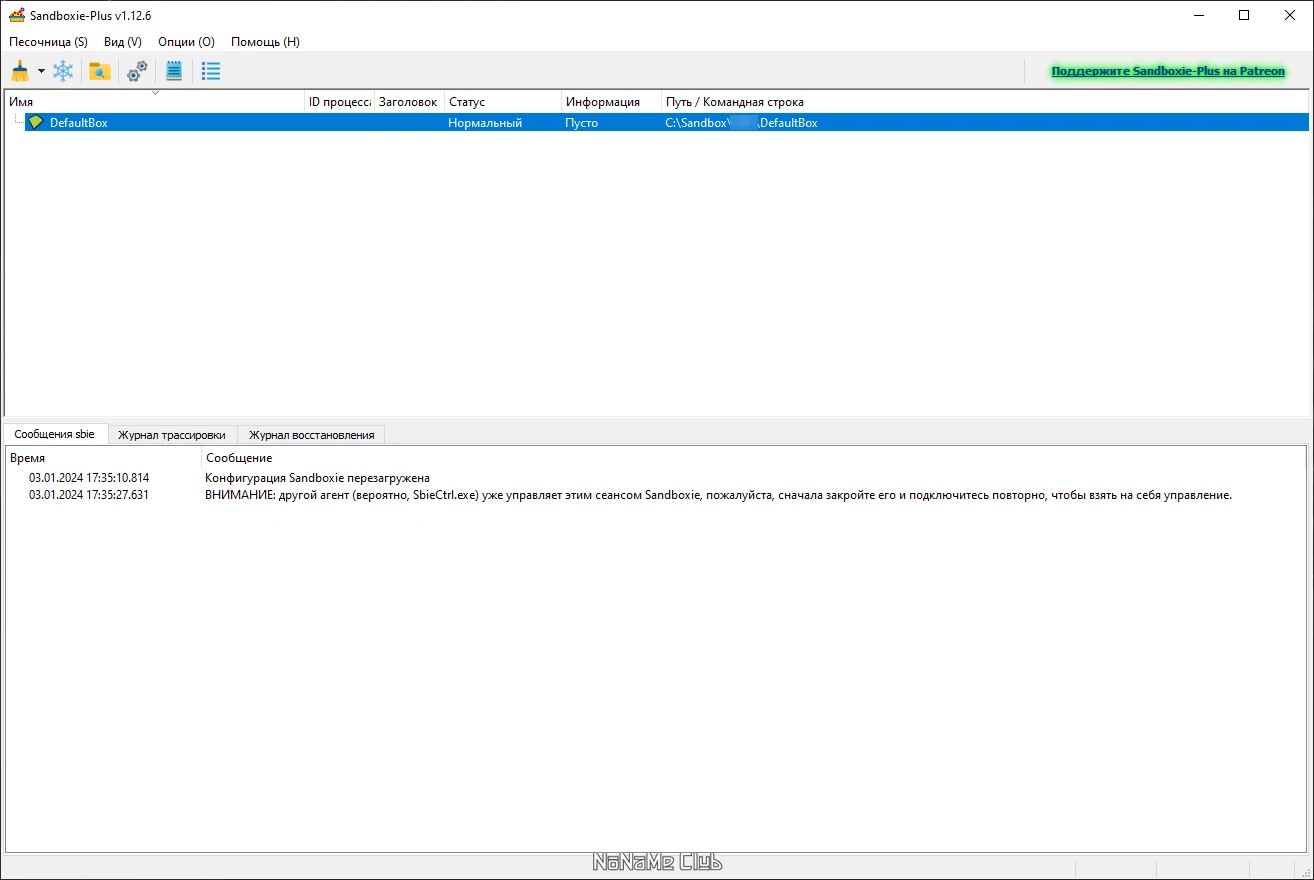Select the 17:35:10.814 log timestamp
This screenshot has height=880, width=1314.
[x=89, y=478]
